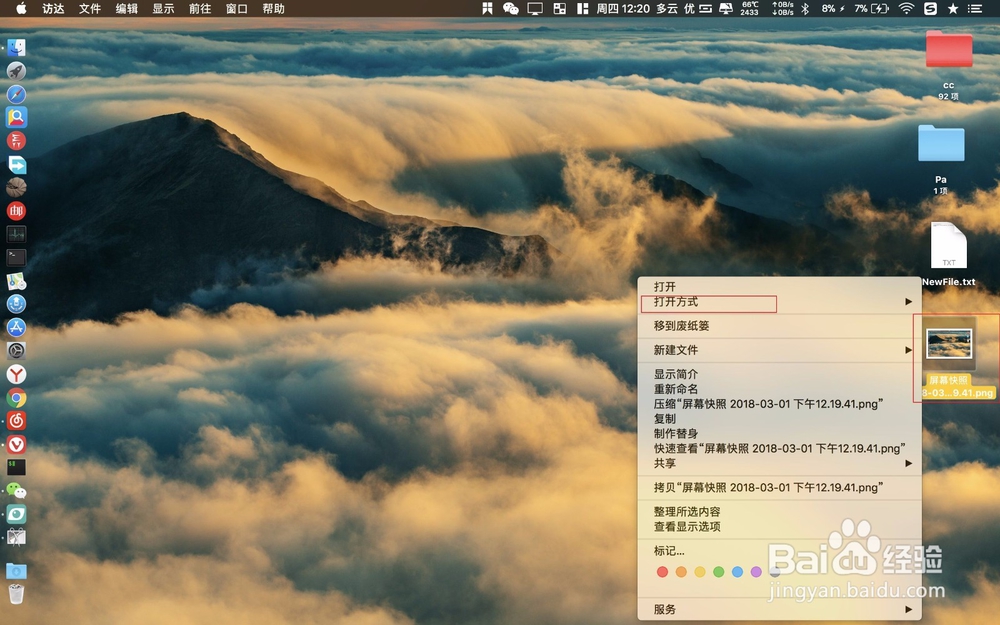Click the Finder icon in the Dock
The width and height of the screenshot is (1000, 625).
click(16, 47)
